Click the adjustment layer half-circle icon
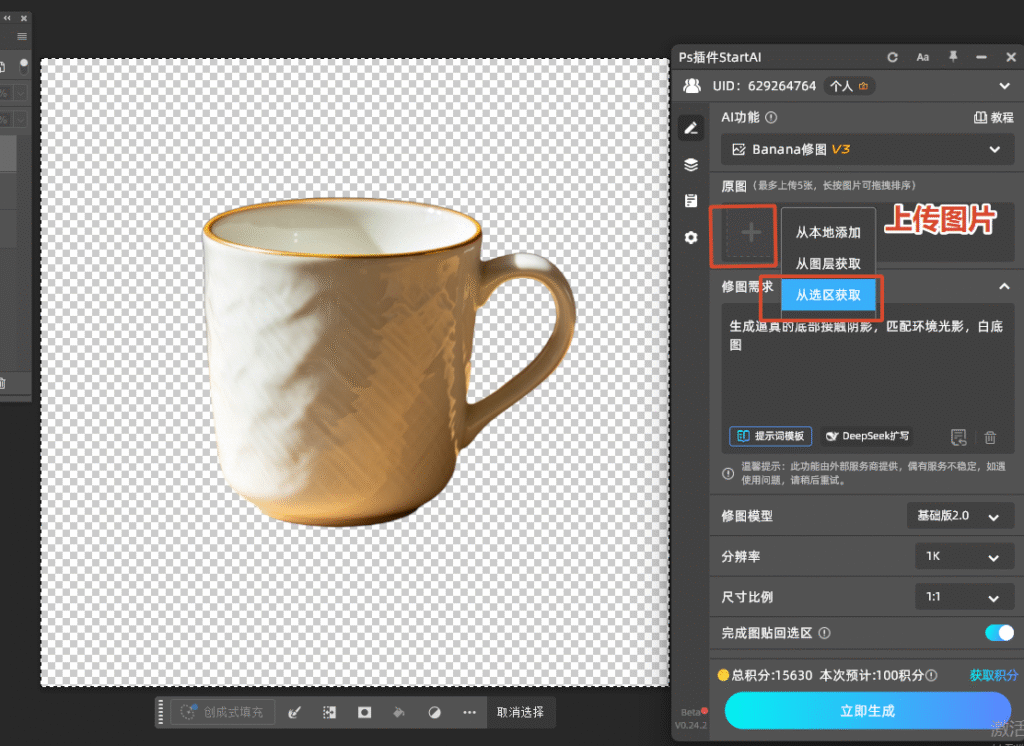The width and height of the screenshot is (1024, 746). (434, 712)
